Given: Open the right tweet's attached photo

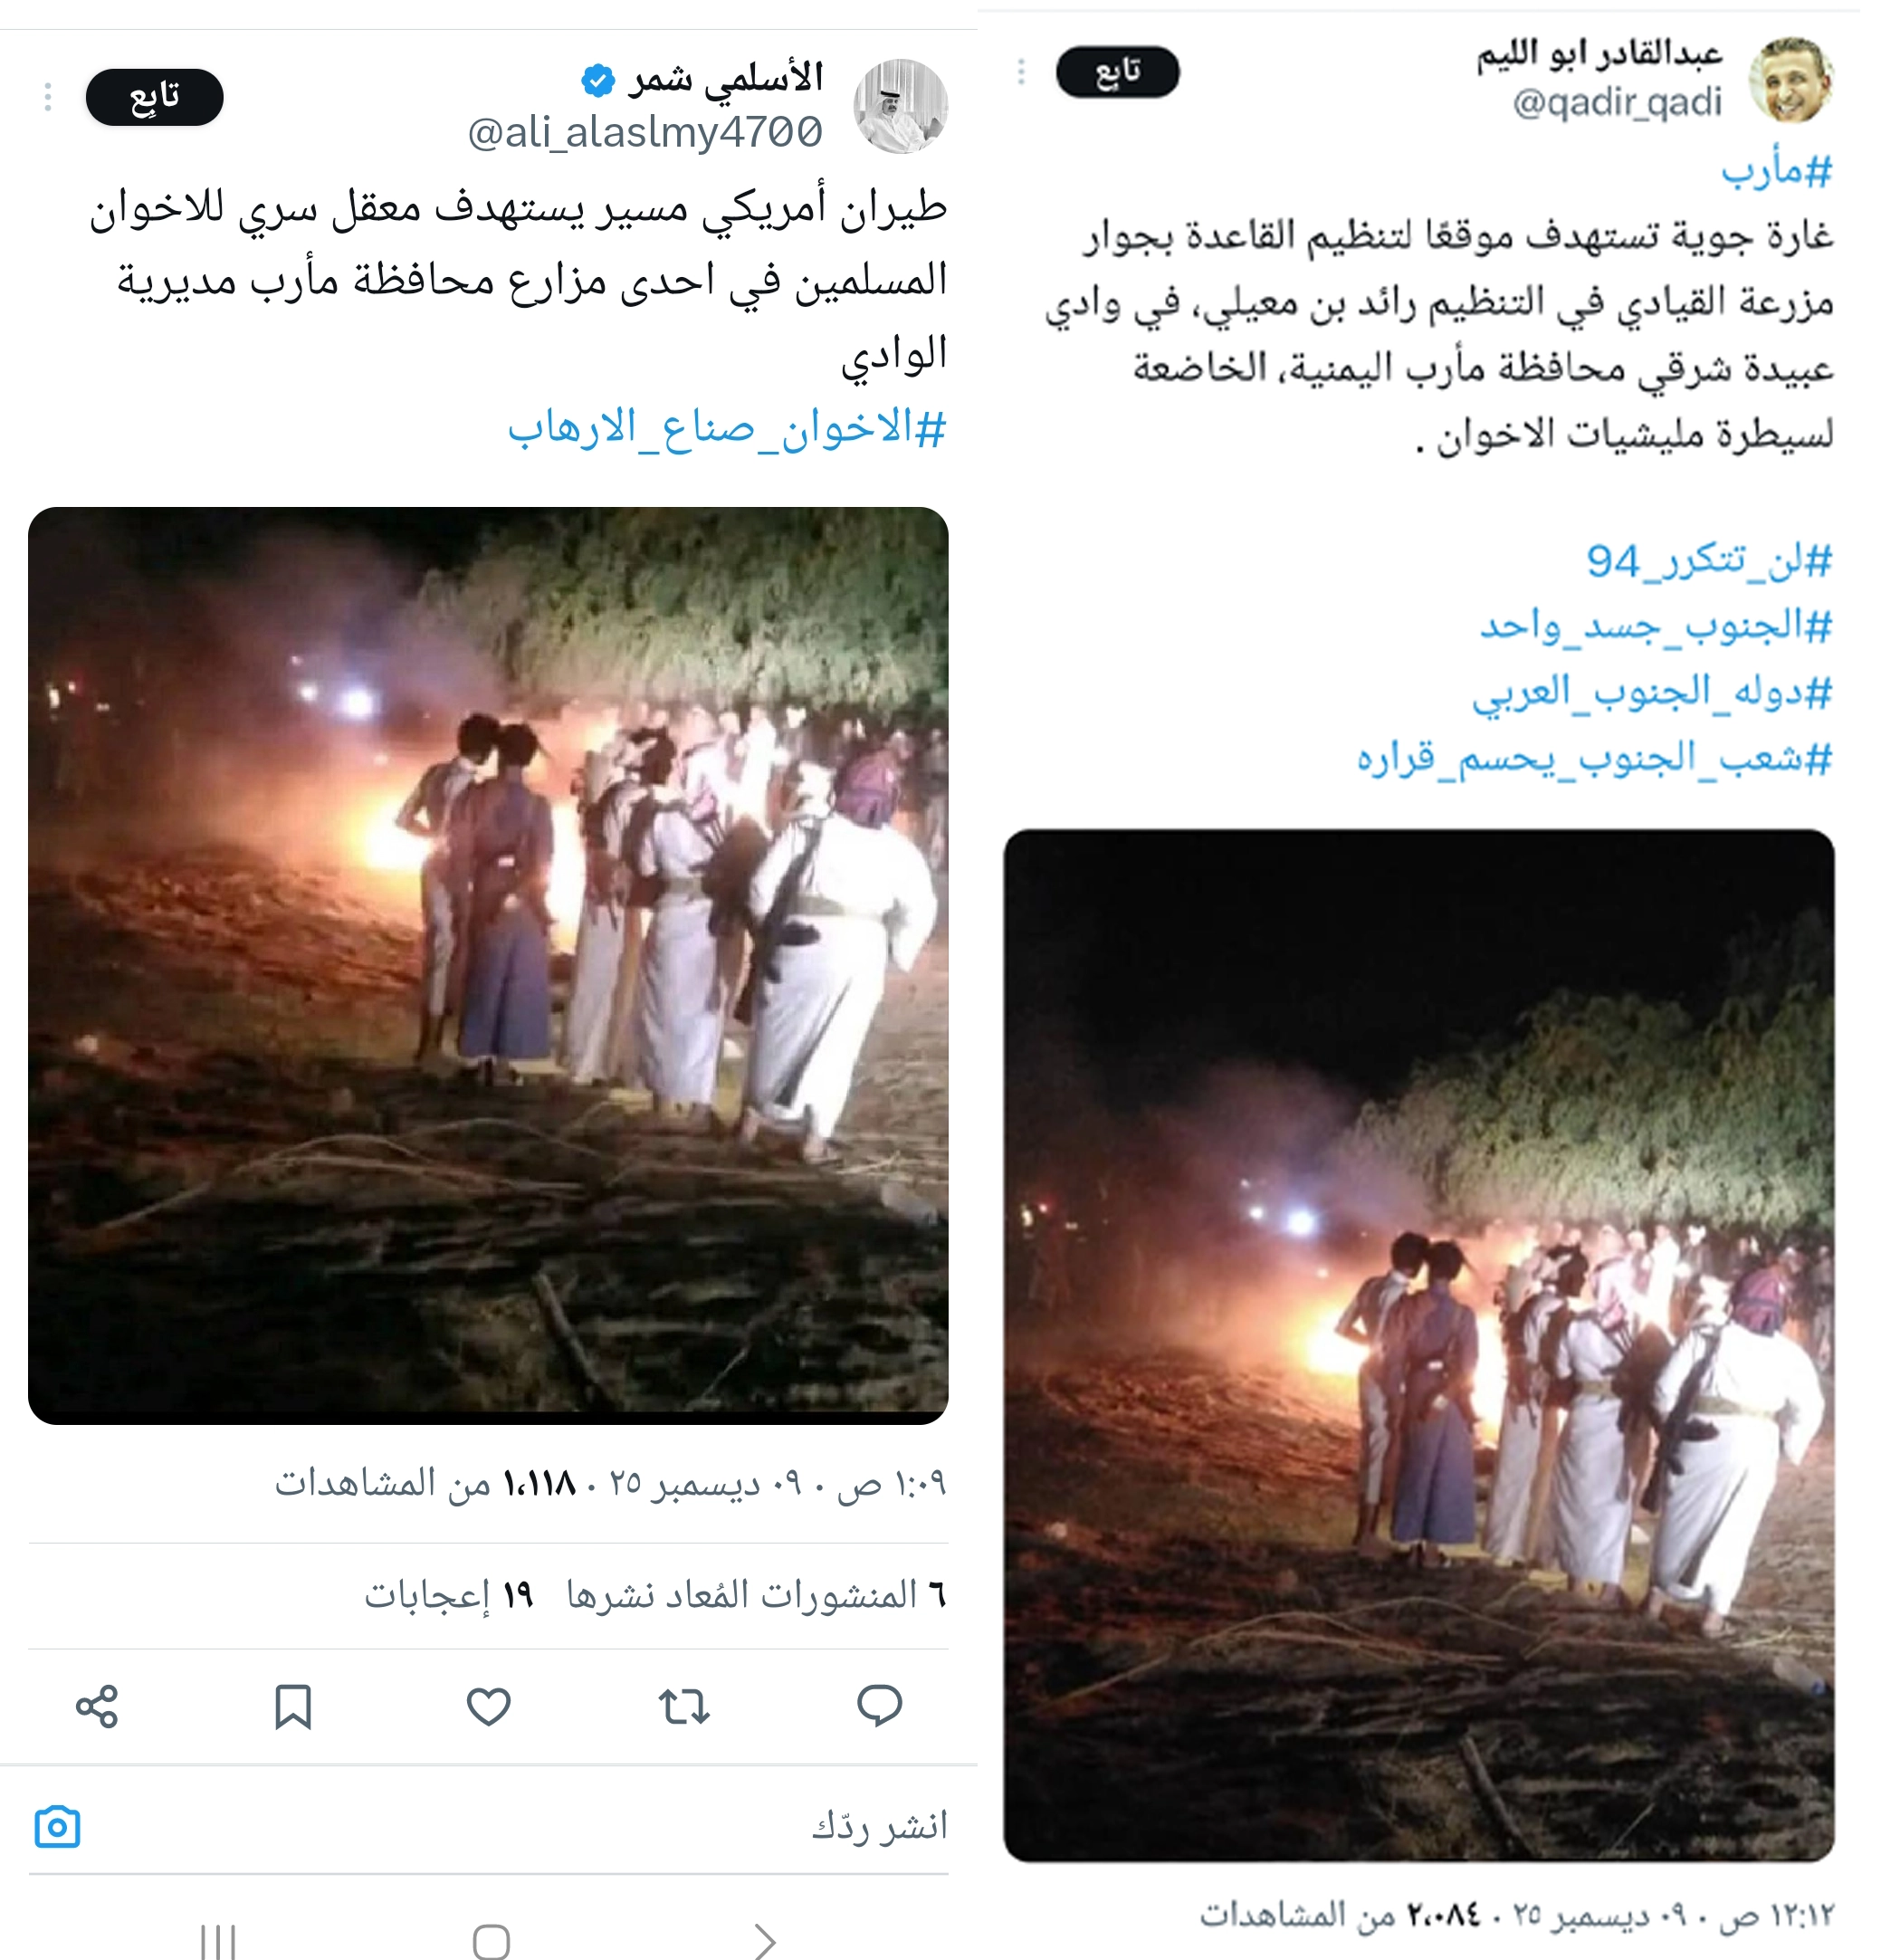Looking at the screenshot, I should coord(1419,1344).
